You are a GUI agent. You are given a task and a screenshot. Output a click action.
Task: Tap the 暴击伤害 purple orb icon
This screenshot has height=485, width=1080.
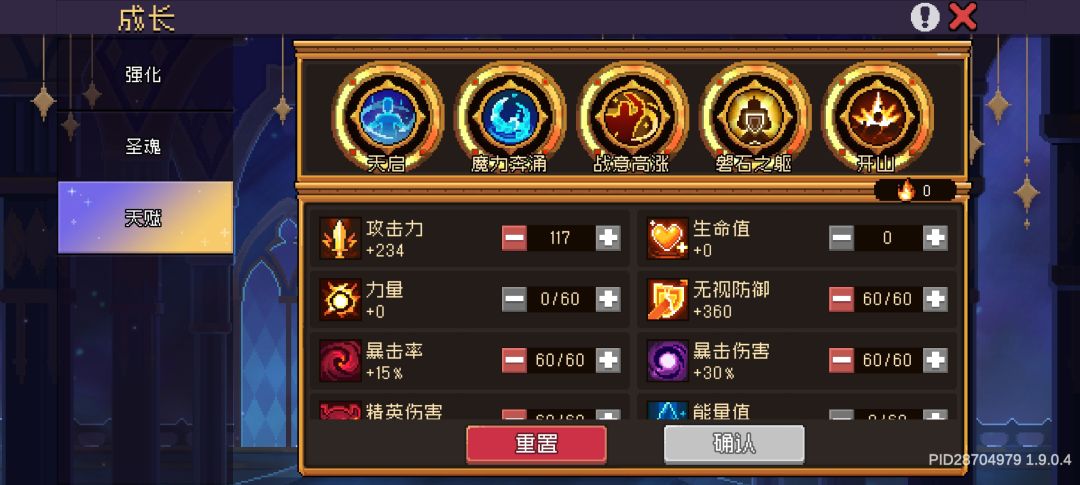(667, 360)
